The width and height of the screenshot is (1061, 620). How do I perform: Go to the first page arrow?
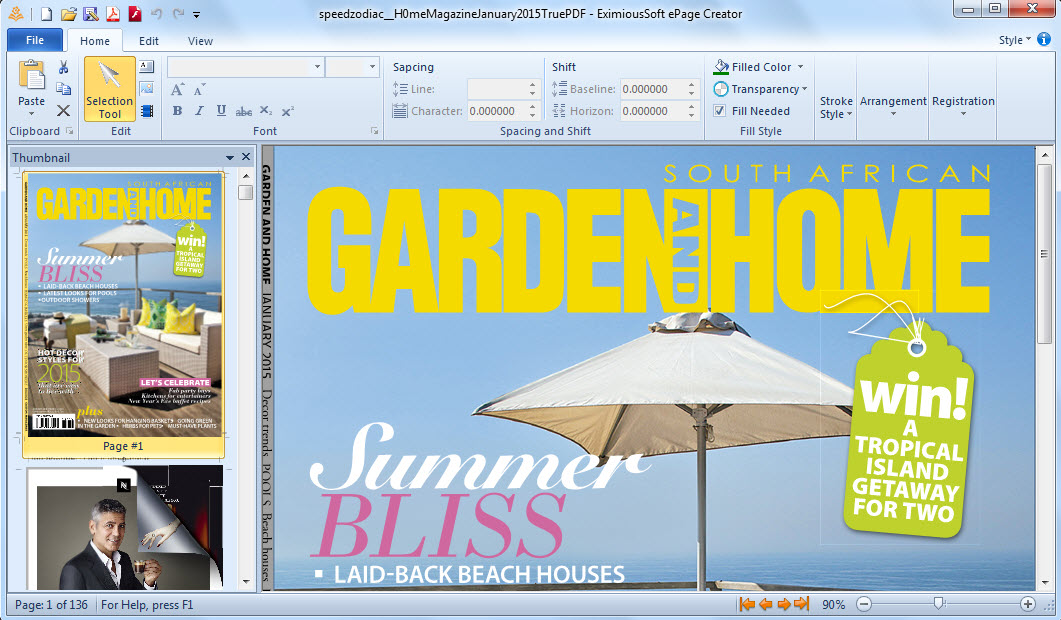[747, 604]
